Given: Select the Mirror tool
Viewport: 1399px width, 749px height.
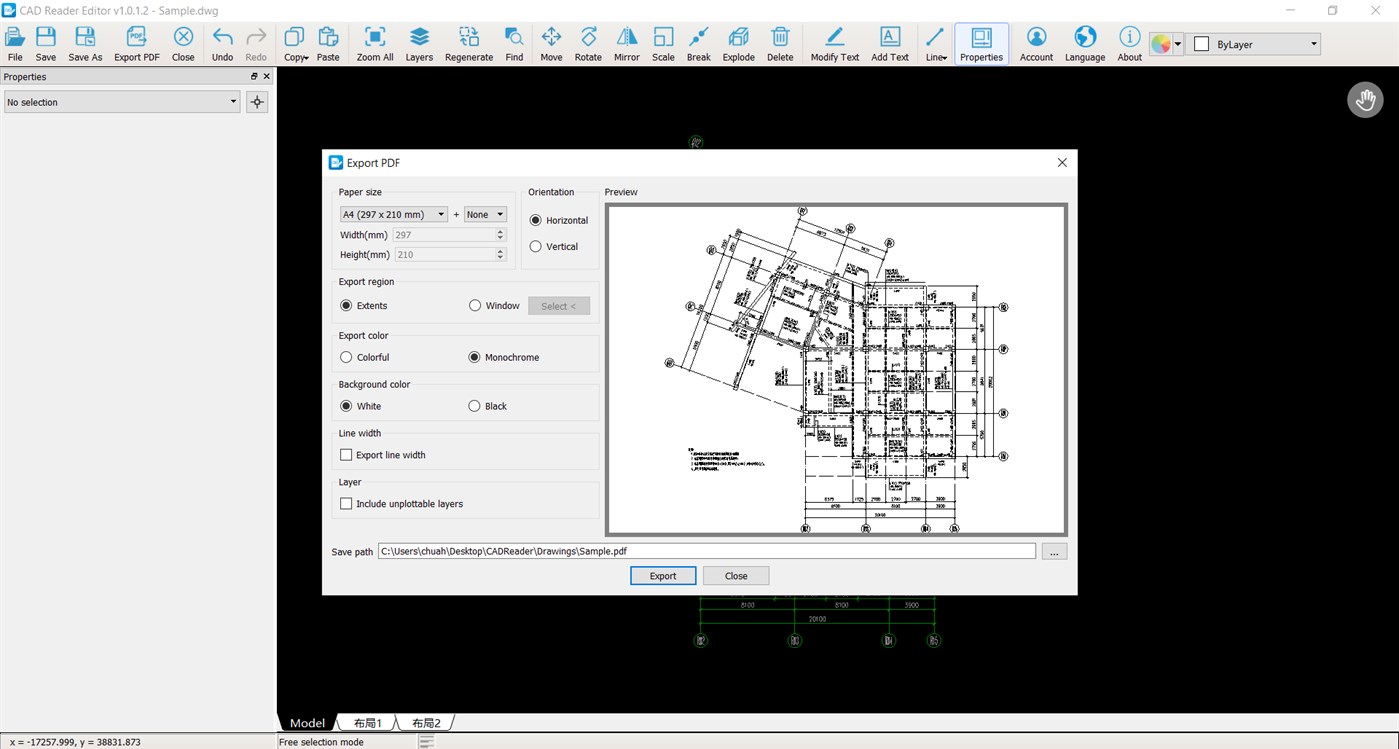Looking at the screenshot, I should coord(626,40).
